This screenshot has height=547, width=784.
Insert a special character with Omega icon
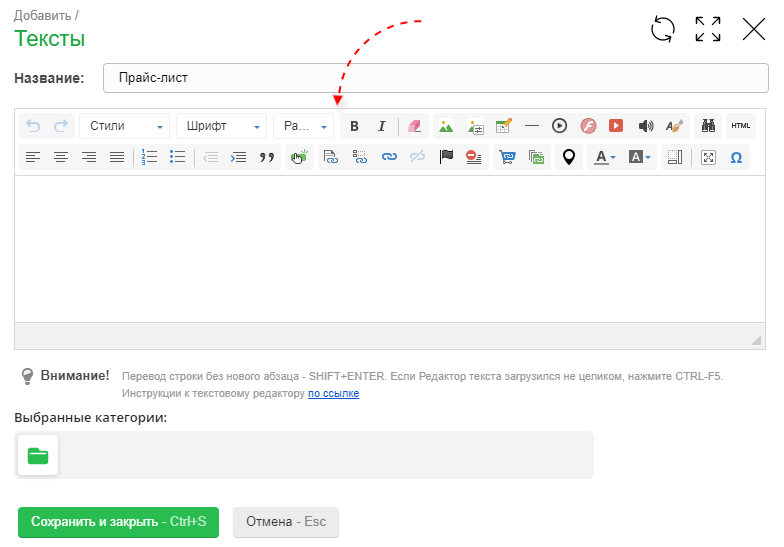[736, 157]
